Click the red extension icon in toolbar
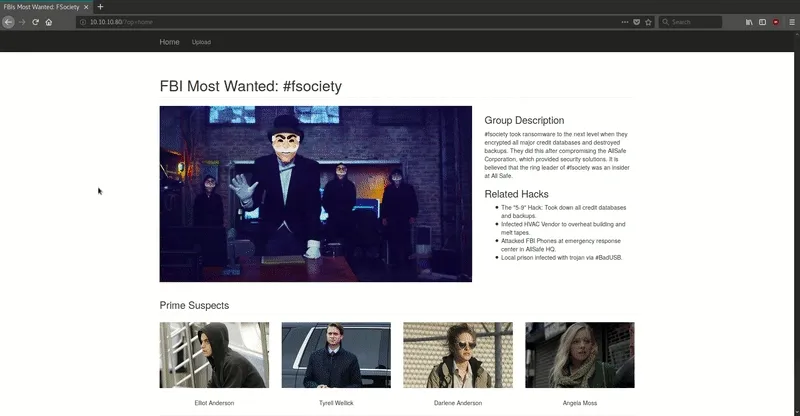Image resolution: width=800 pixels, height=416 pixels. (776, 21)
